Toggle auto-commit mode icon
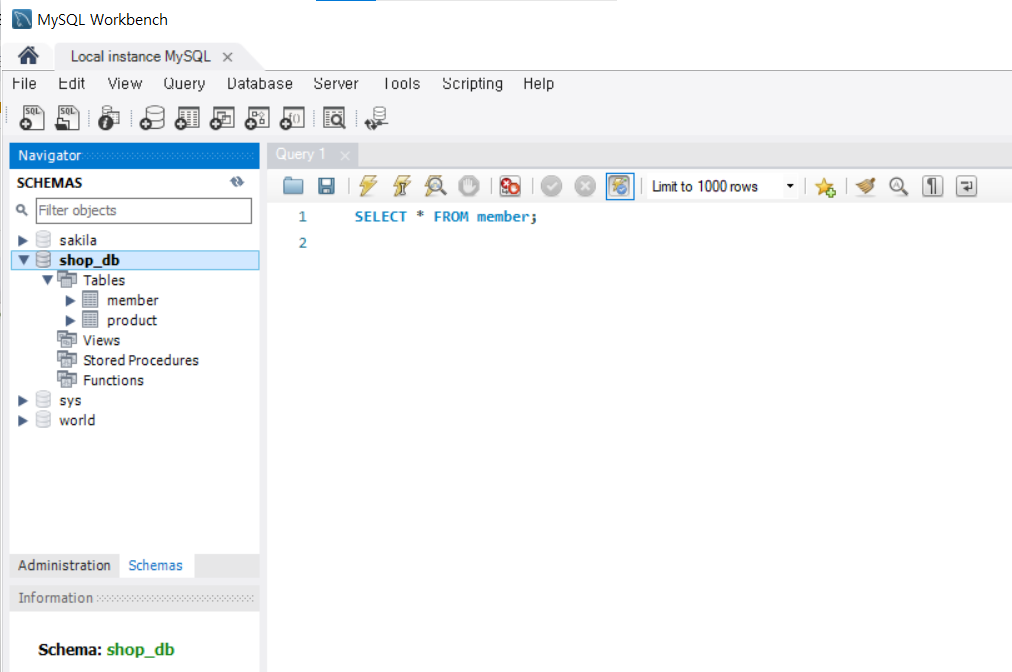The width and height of the screenshot is (1012, 672). pos(620,187)
